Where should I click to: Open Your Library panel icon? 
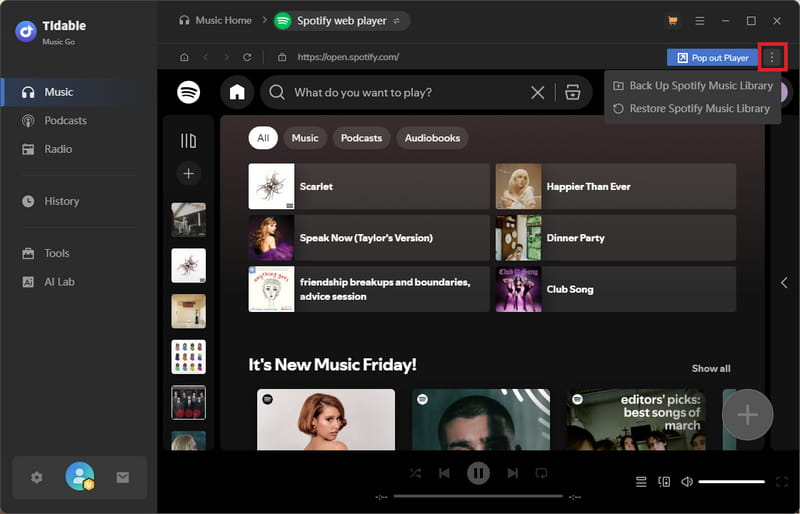pyautogui.click(x=188, y=140)
